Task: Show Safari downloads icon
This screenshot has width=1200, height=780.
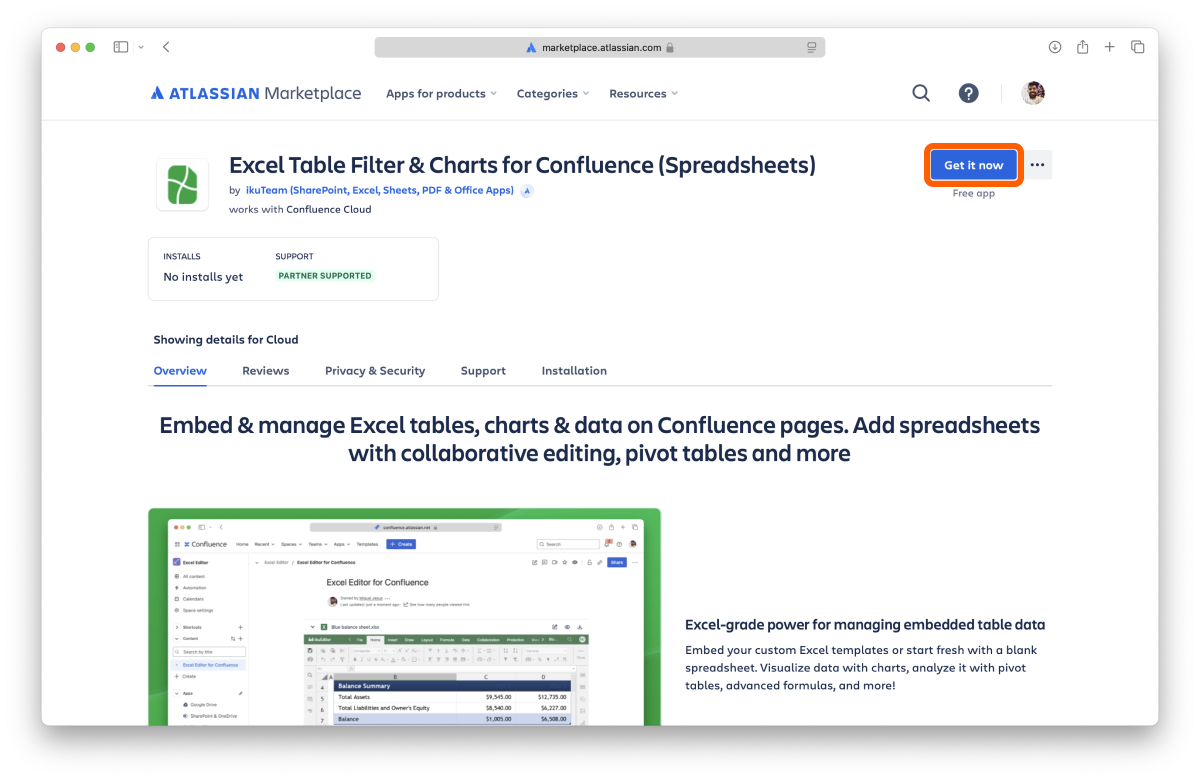Action: (1055, 47)
